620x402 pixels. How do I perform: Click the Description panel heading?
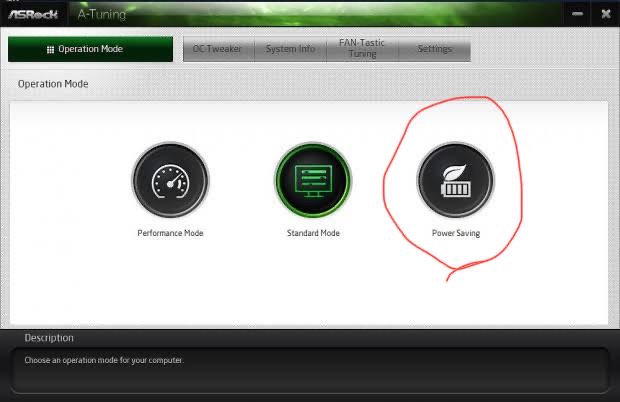pyautogui.click(x=49, y=338)
